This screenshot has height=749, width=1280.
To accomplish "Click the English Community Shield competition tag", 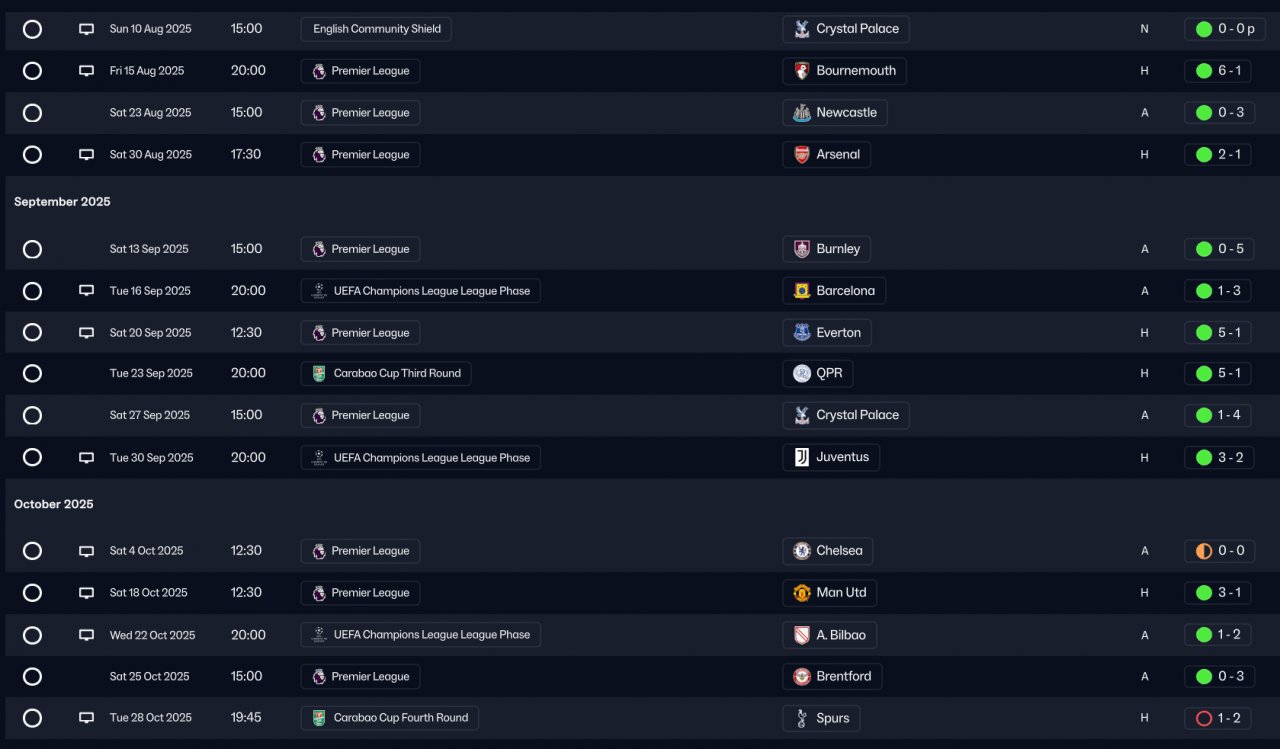I will pos(376,29).
